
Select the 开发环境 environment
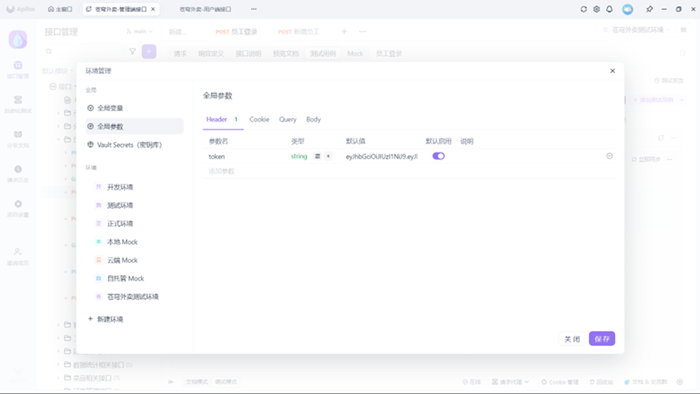tap(134, 187)
